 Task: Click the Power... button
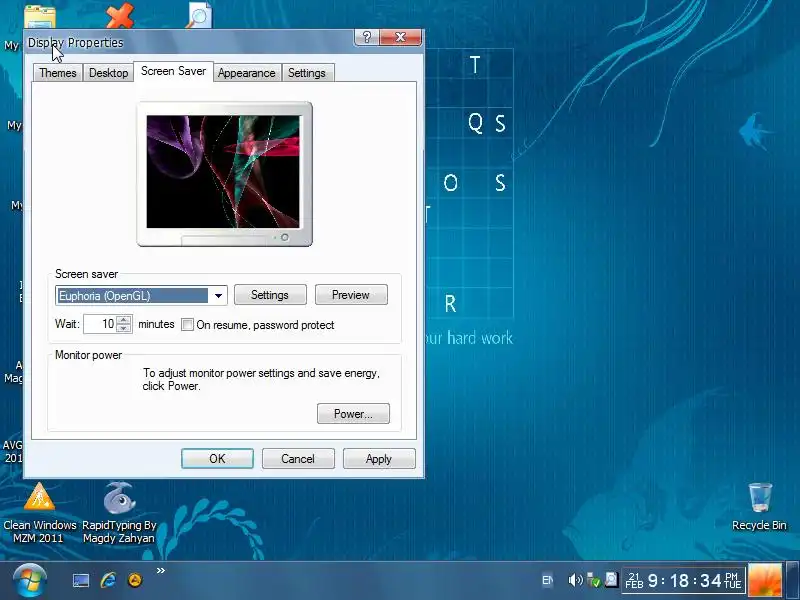[x=353, y=414]
